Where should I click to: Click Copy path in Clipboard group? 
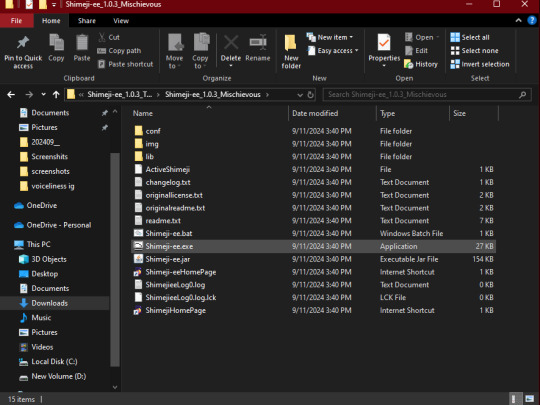[x=119, y=51]
